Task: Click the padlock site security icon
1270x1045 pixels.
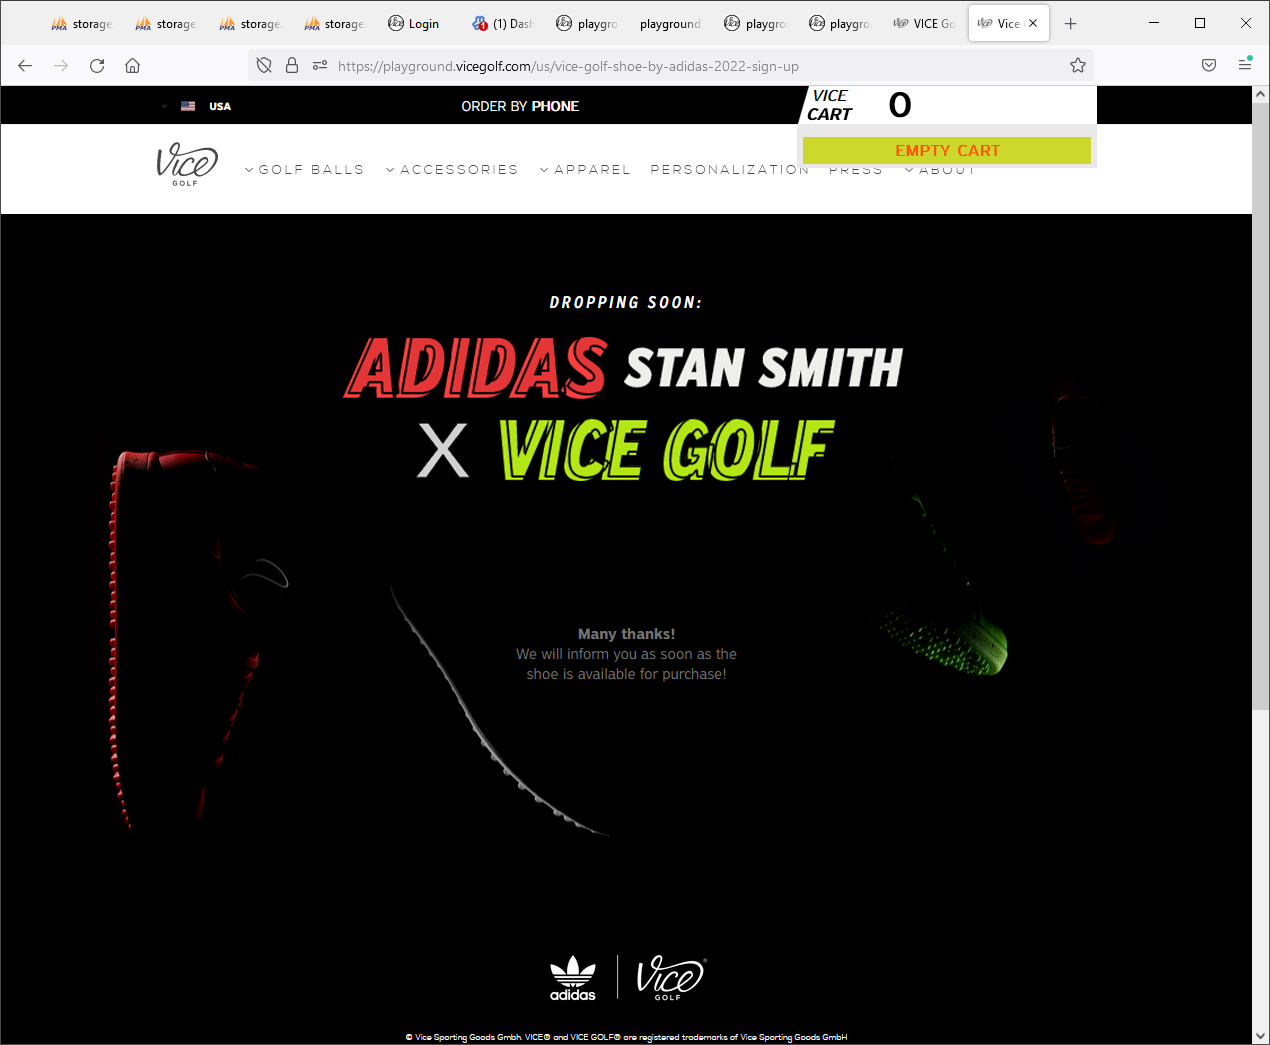Action: (292, 66)
